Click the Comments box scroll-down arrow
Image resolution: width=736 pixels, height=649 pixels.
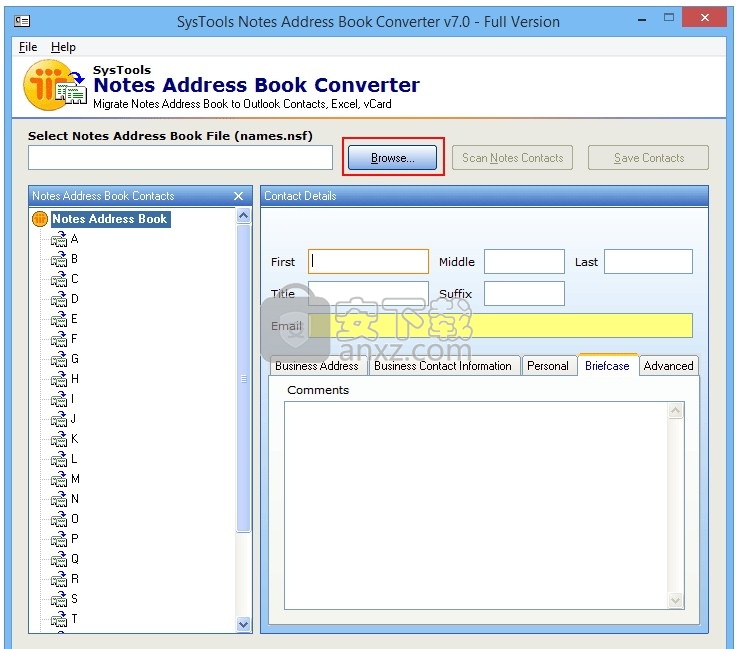pos(675,600)
